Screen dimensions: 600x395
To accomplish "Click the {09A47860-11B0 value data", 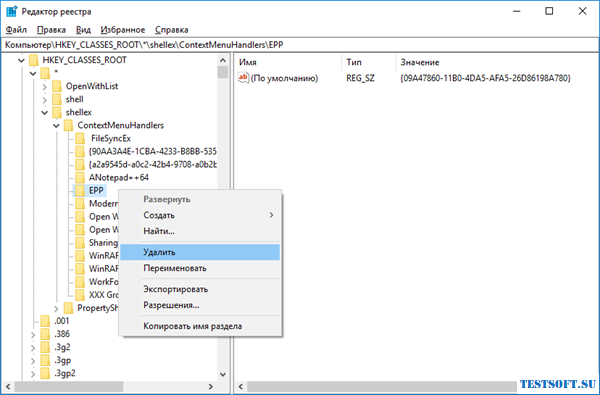I will (485, 78).
